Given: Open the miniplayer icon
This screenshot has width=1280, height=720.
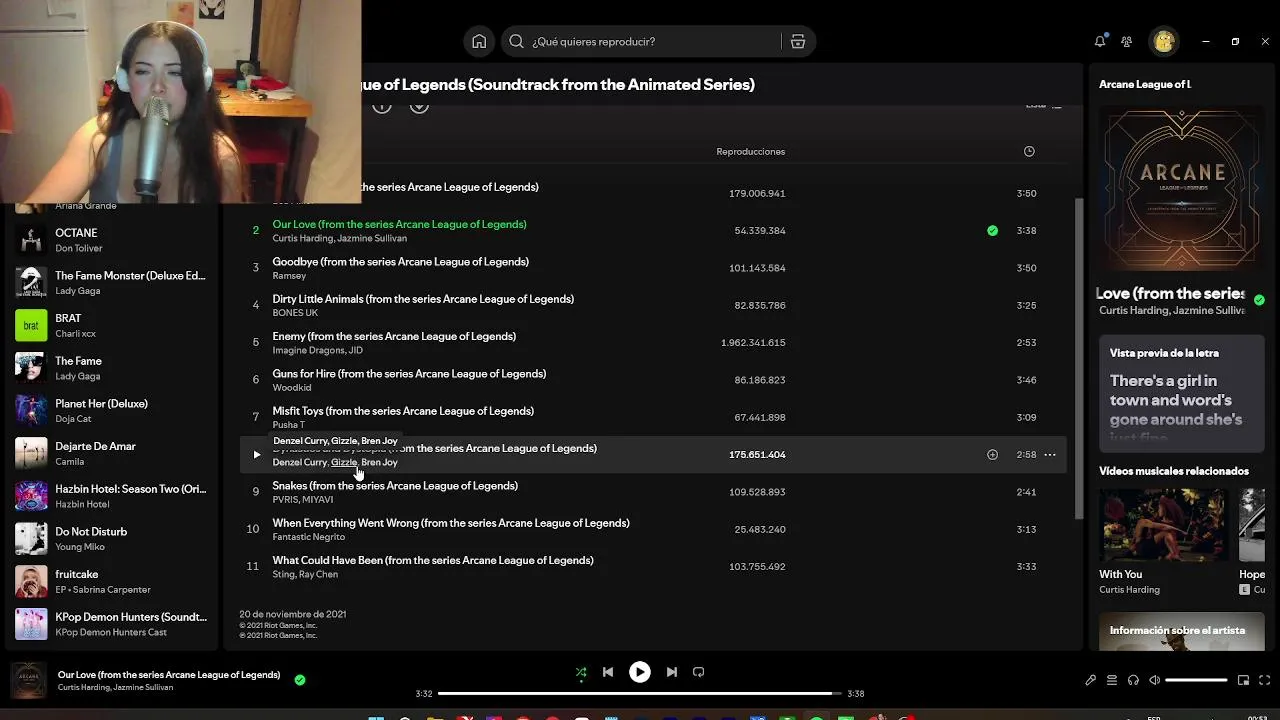Looking at the screenshot, I should click(x=1243, y=680).
